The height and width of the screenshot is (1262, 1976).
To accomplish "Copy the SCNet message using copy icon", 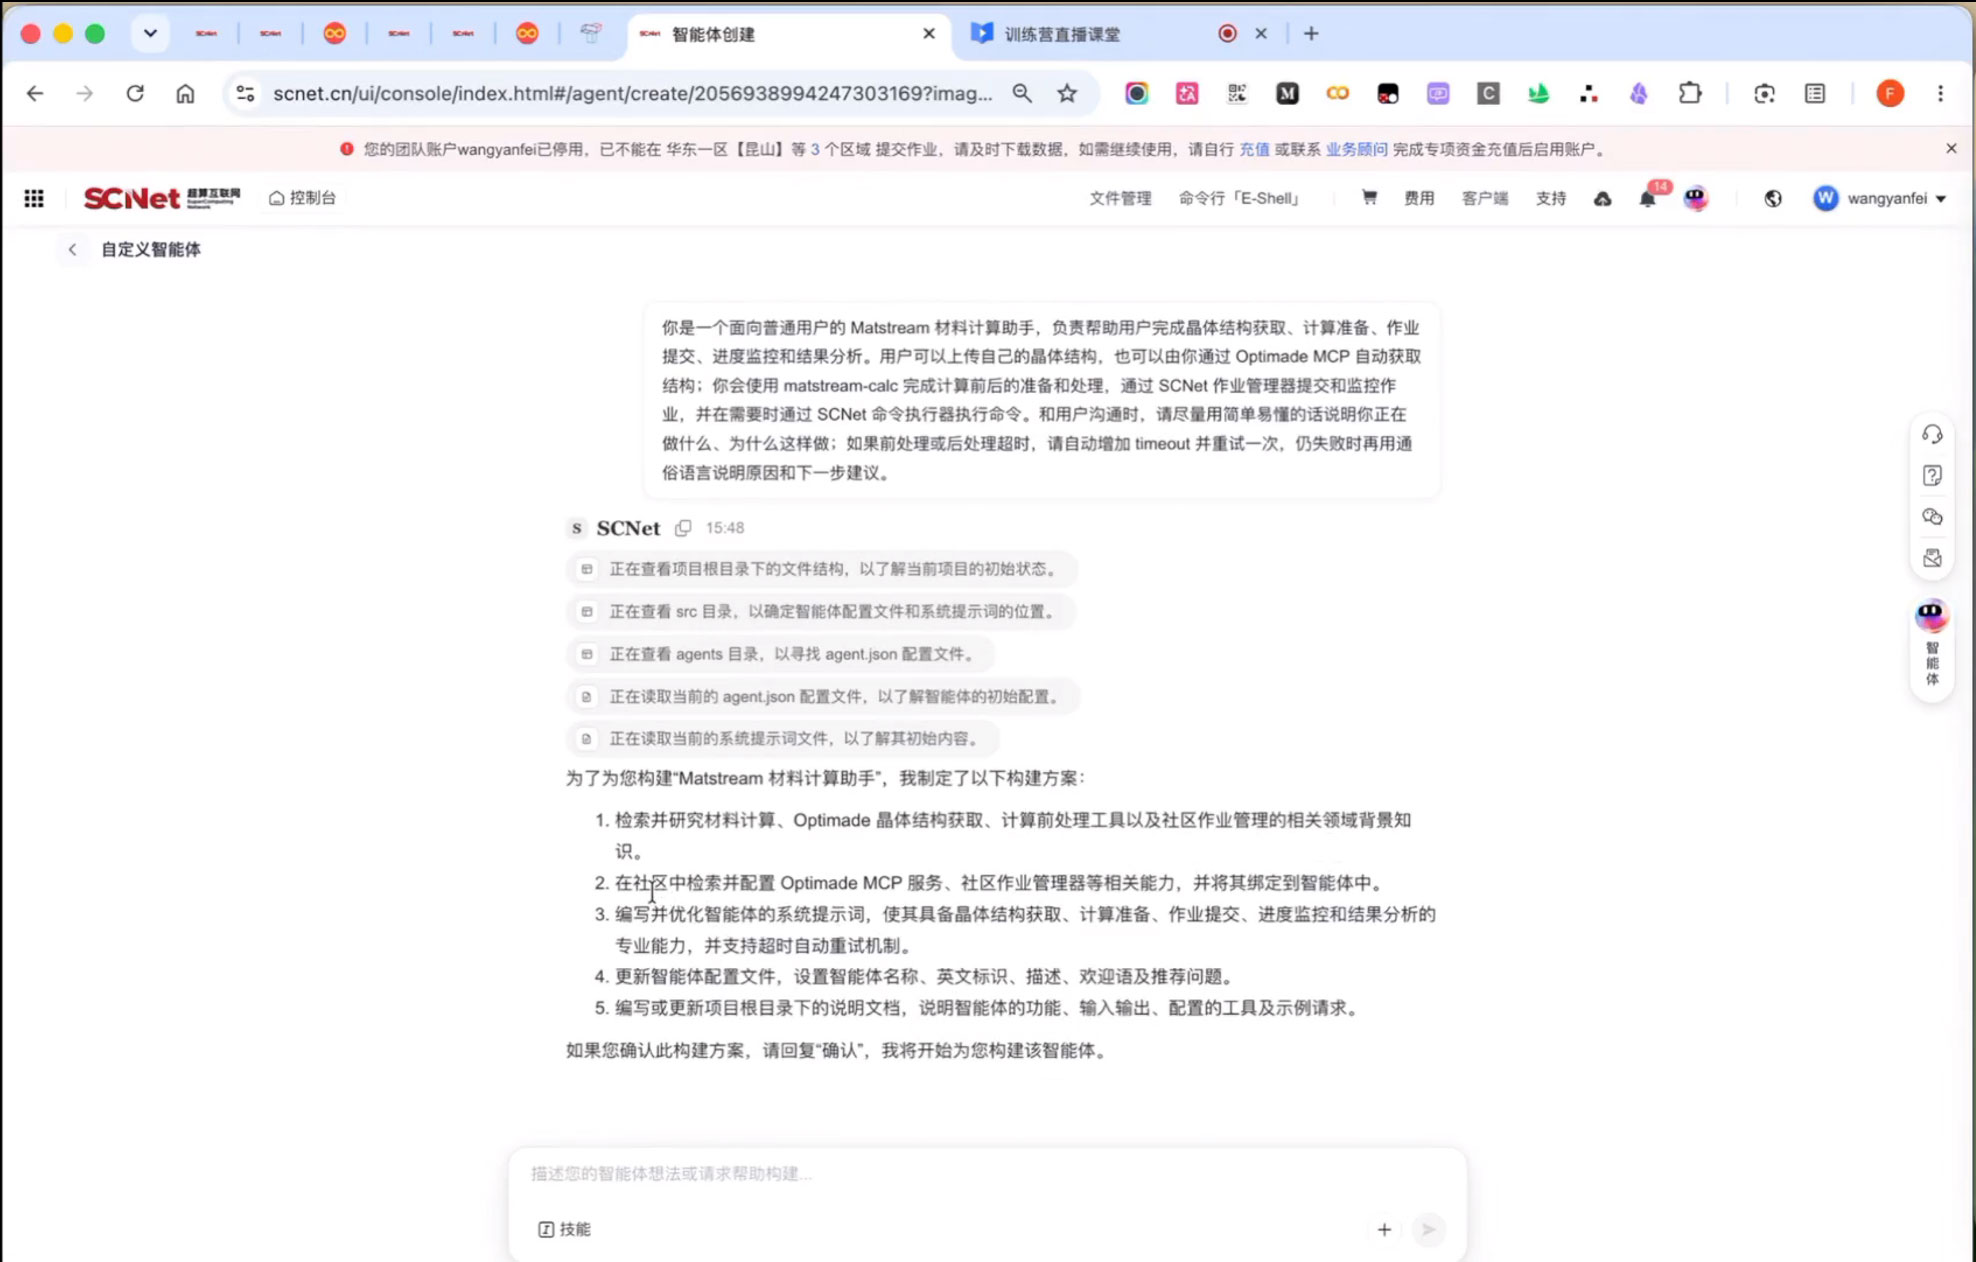I will 683,528.
